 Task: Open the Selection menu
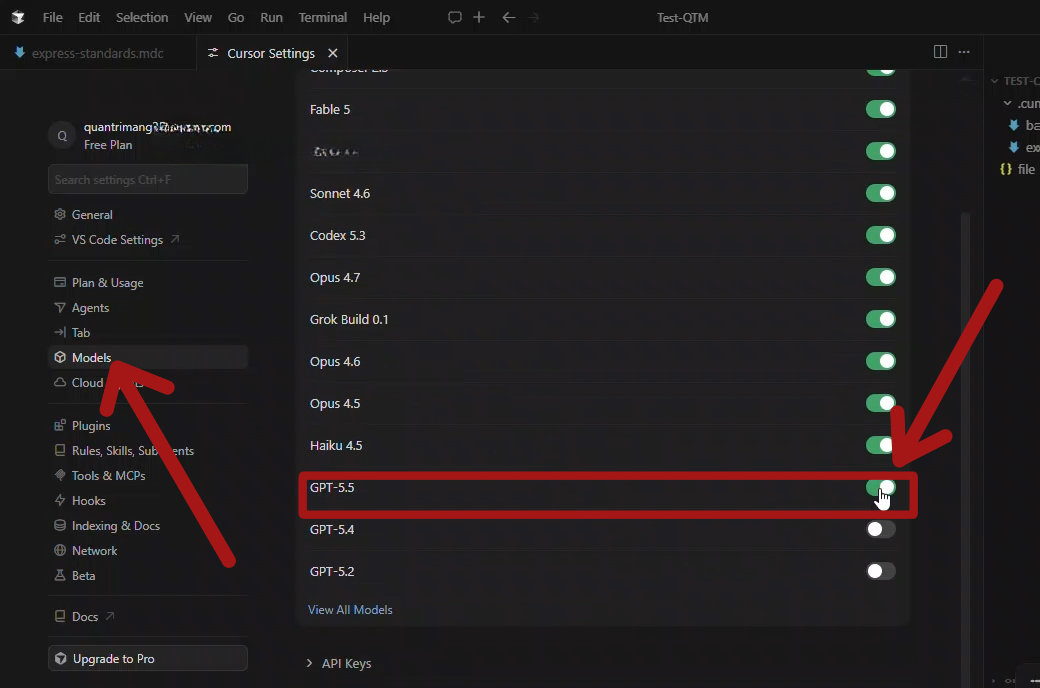tap(142, 17)
